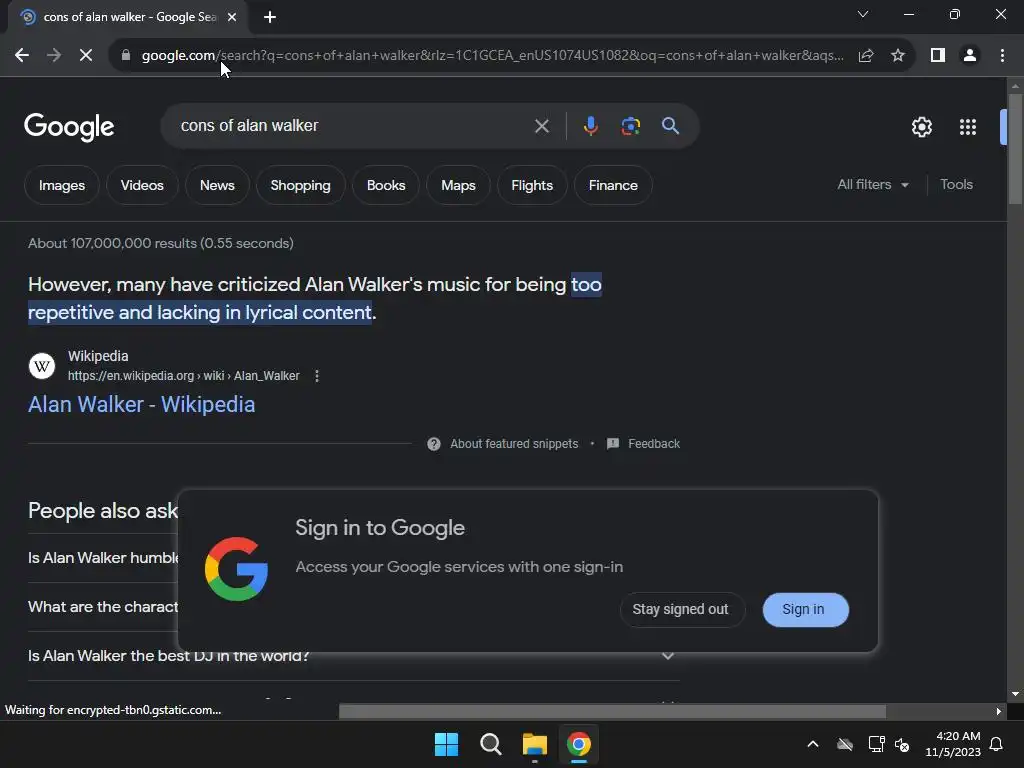Click the Sign in button
The image size is (1024, 768).
[805, 610]
